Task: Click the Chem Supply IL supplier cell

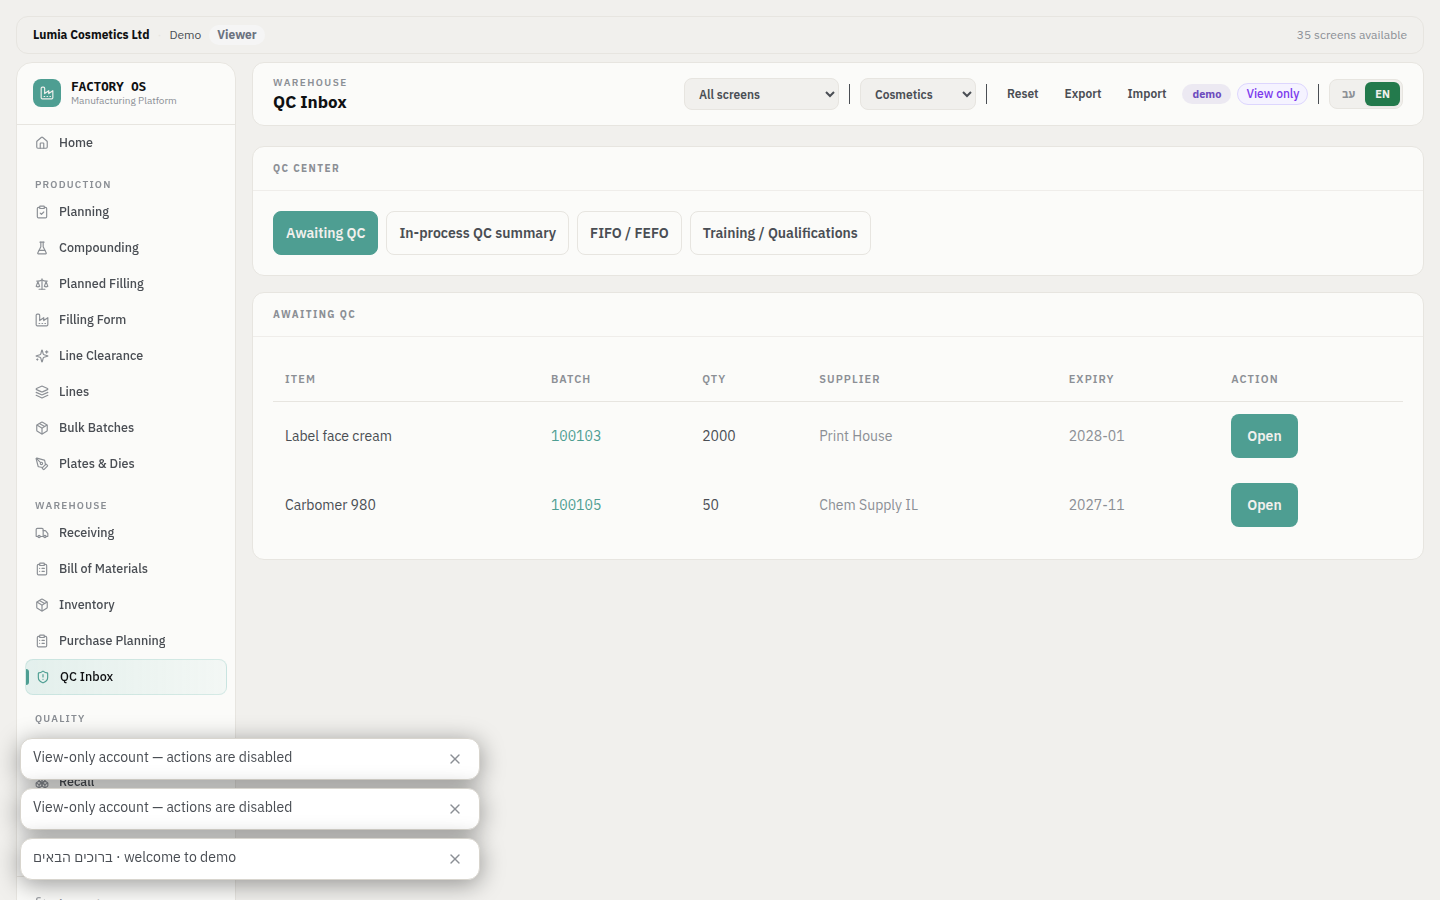Action: pyautogui.click(x=868, y=505)
